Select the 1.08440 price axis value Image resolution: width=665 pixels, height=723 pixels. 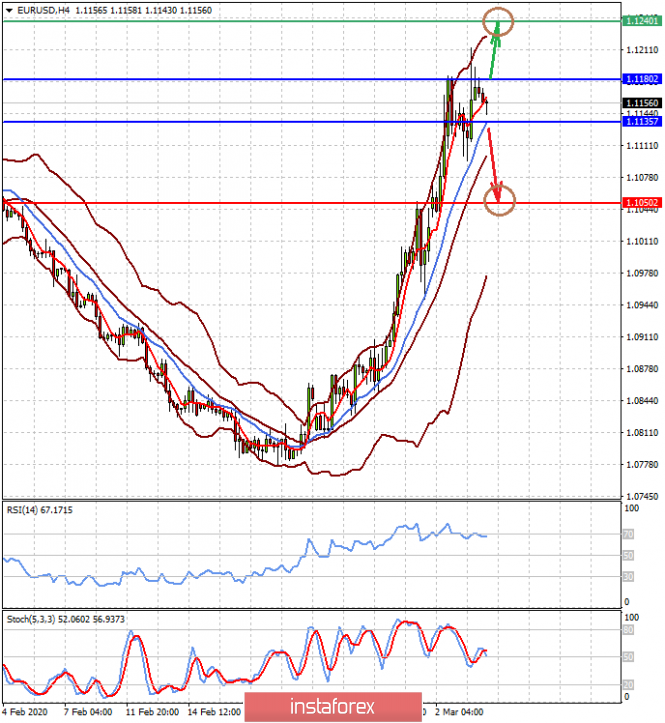(642, 401)
